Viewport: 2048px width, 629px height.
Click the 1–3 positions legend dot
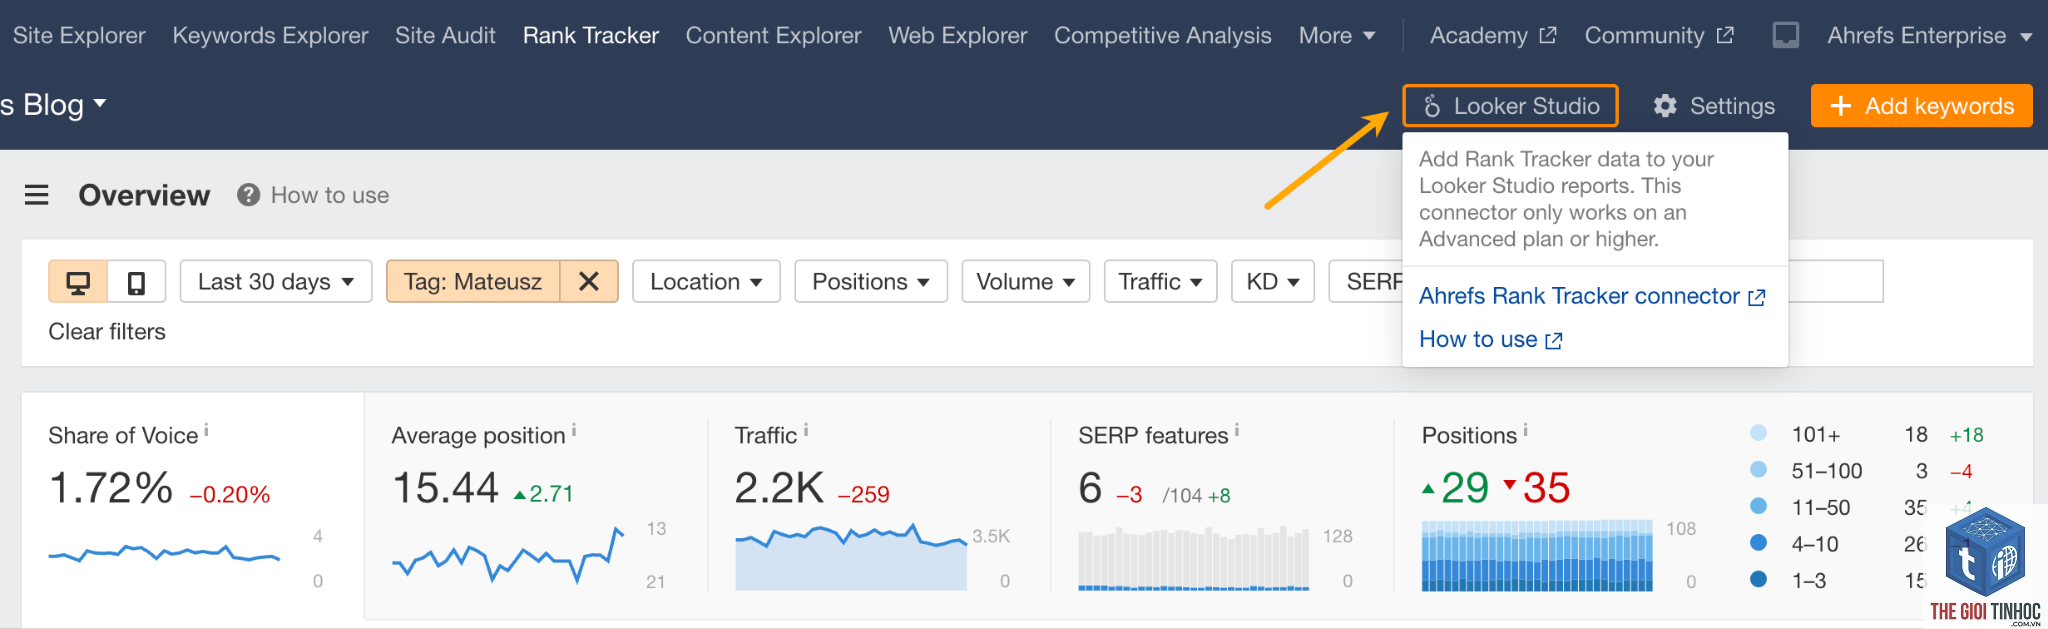[x=1758, y=578]
